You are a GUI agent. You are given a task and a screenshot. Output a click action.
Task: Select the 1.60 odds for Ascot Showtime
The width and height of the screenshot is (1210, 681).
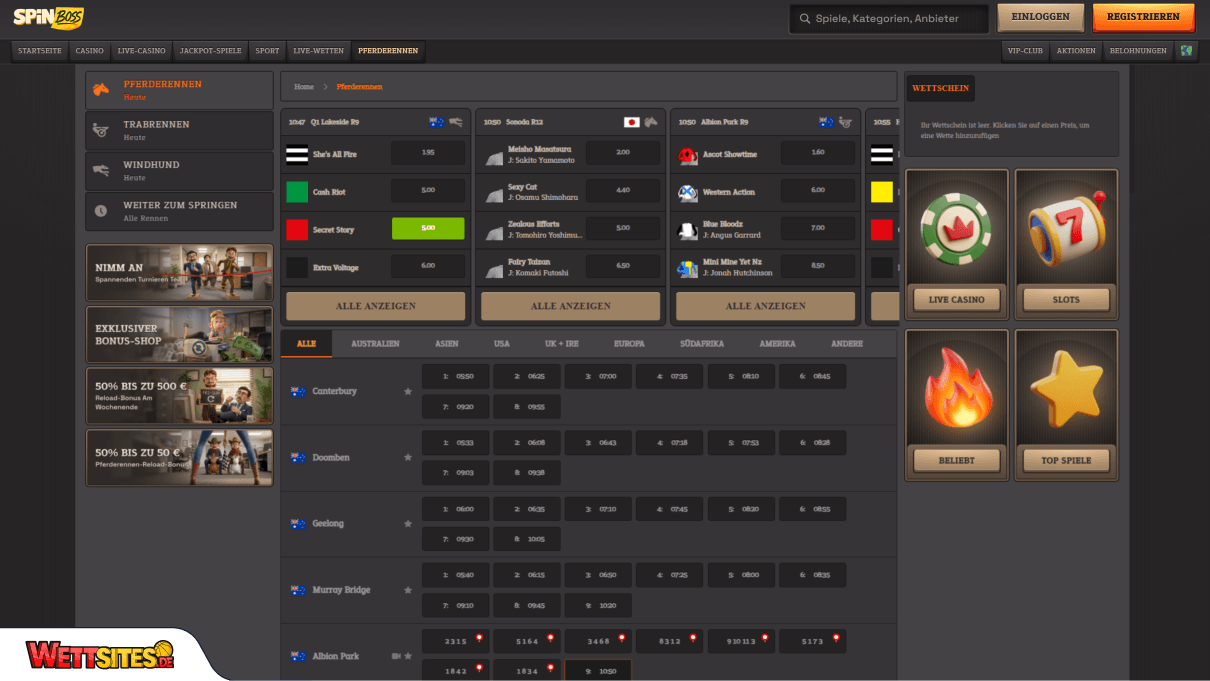point(818,153)
